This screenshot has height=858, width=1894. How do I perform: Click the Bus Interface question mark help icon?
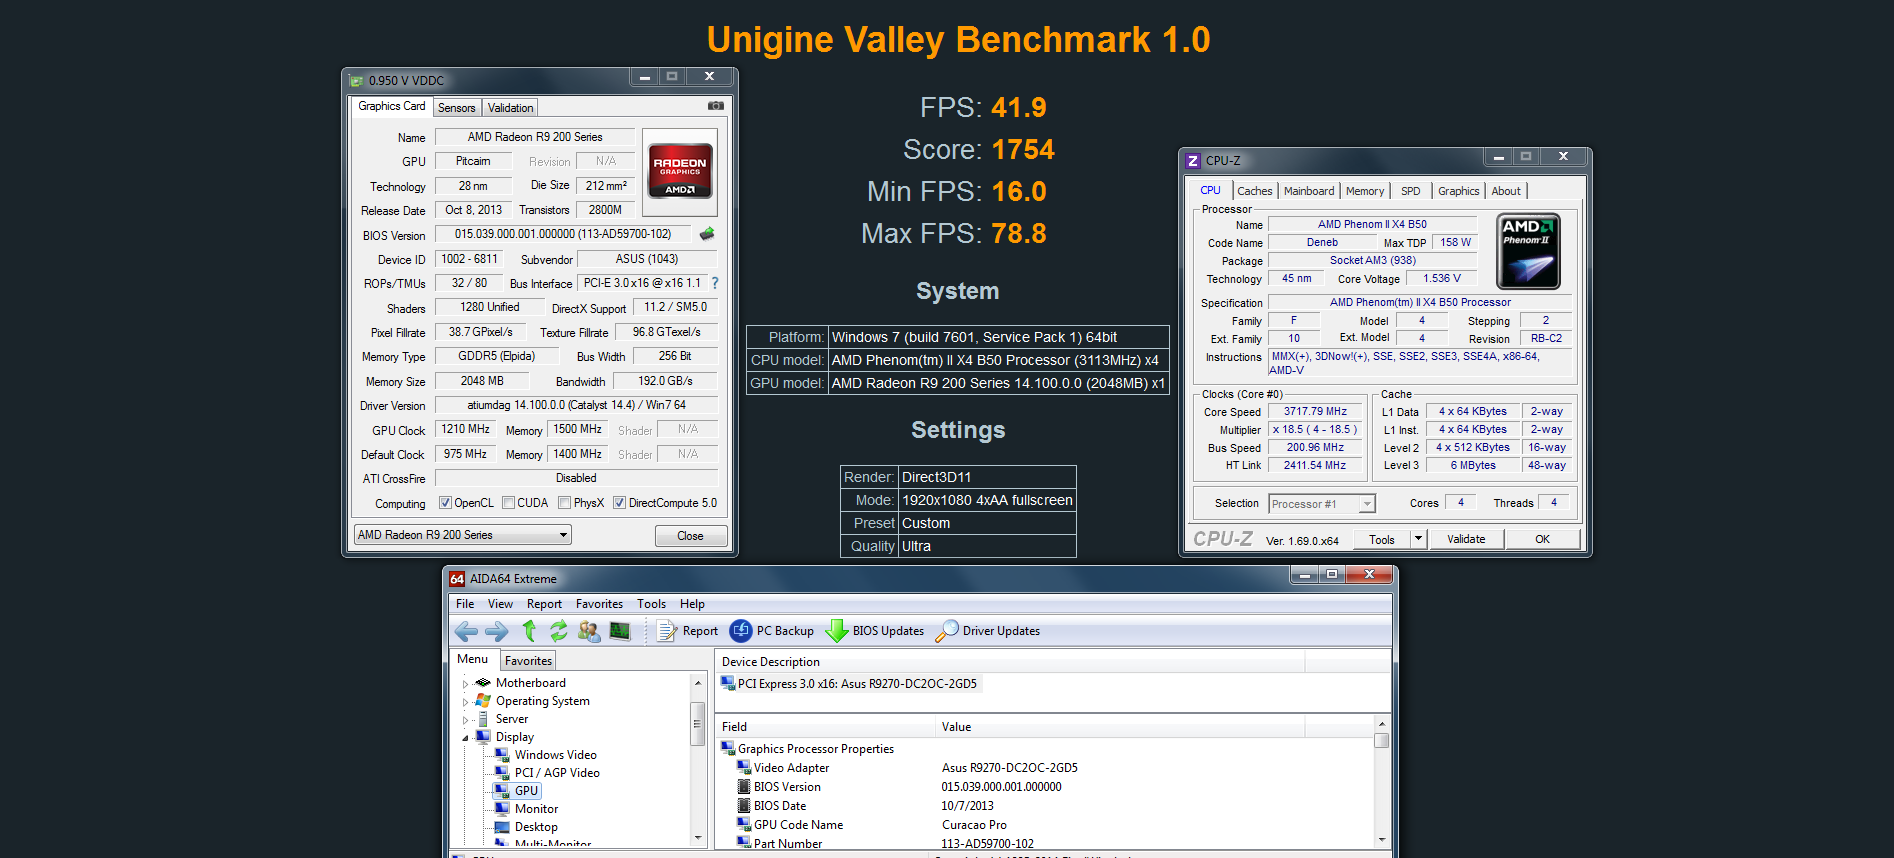(715, 283)
